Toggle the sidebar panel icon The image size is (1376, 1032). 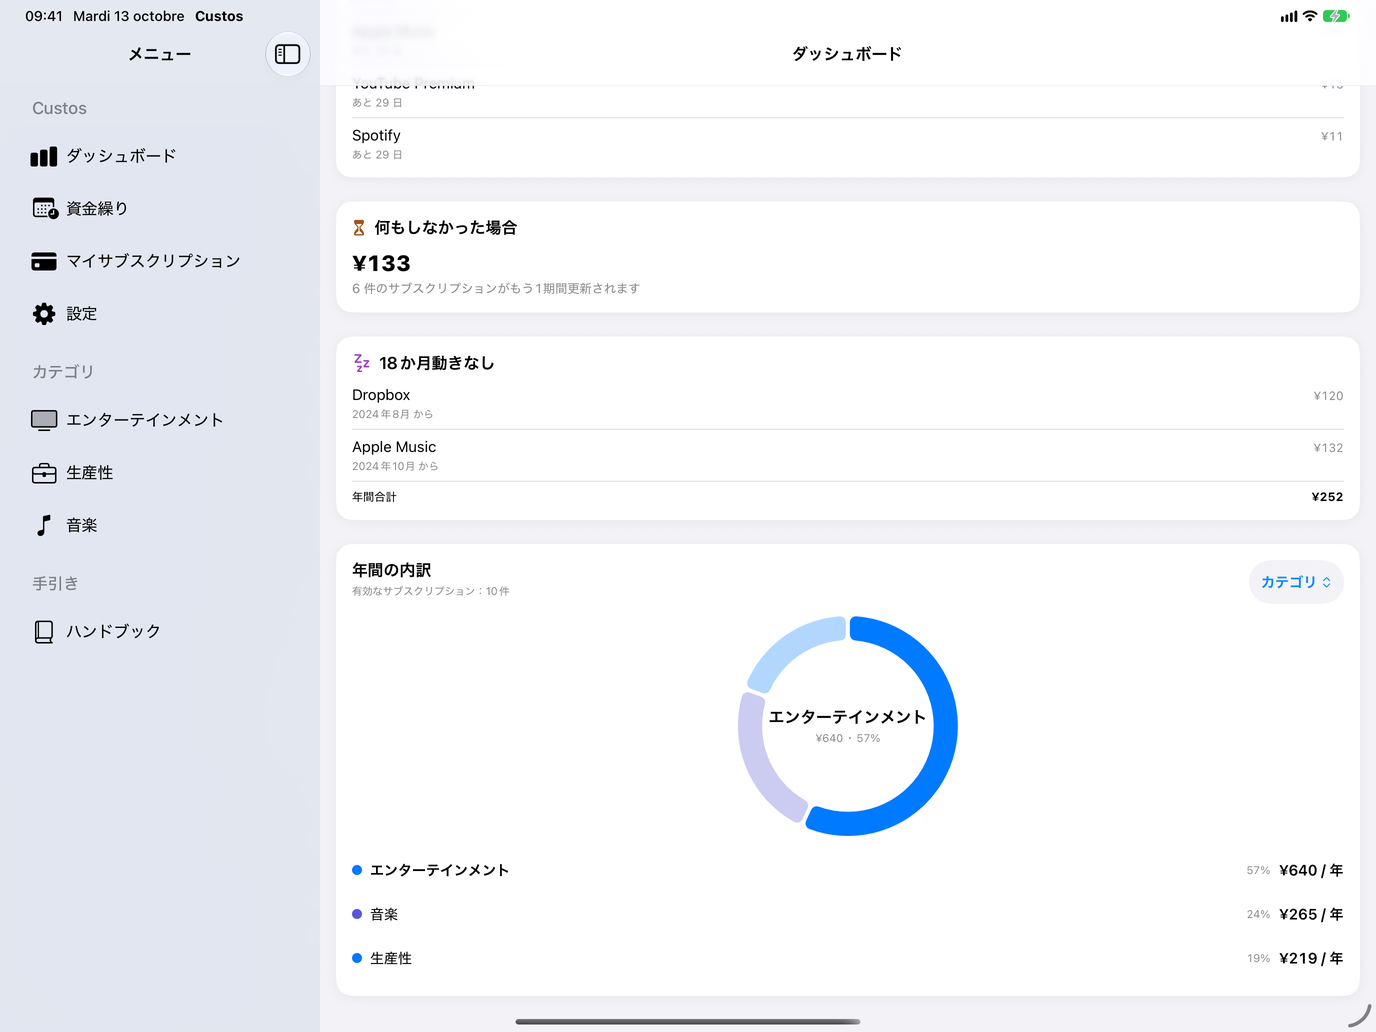[x=288, y=54]
